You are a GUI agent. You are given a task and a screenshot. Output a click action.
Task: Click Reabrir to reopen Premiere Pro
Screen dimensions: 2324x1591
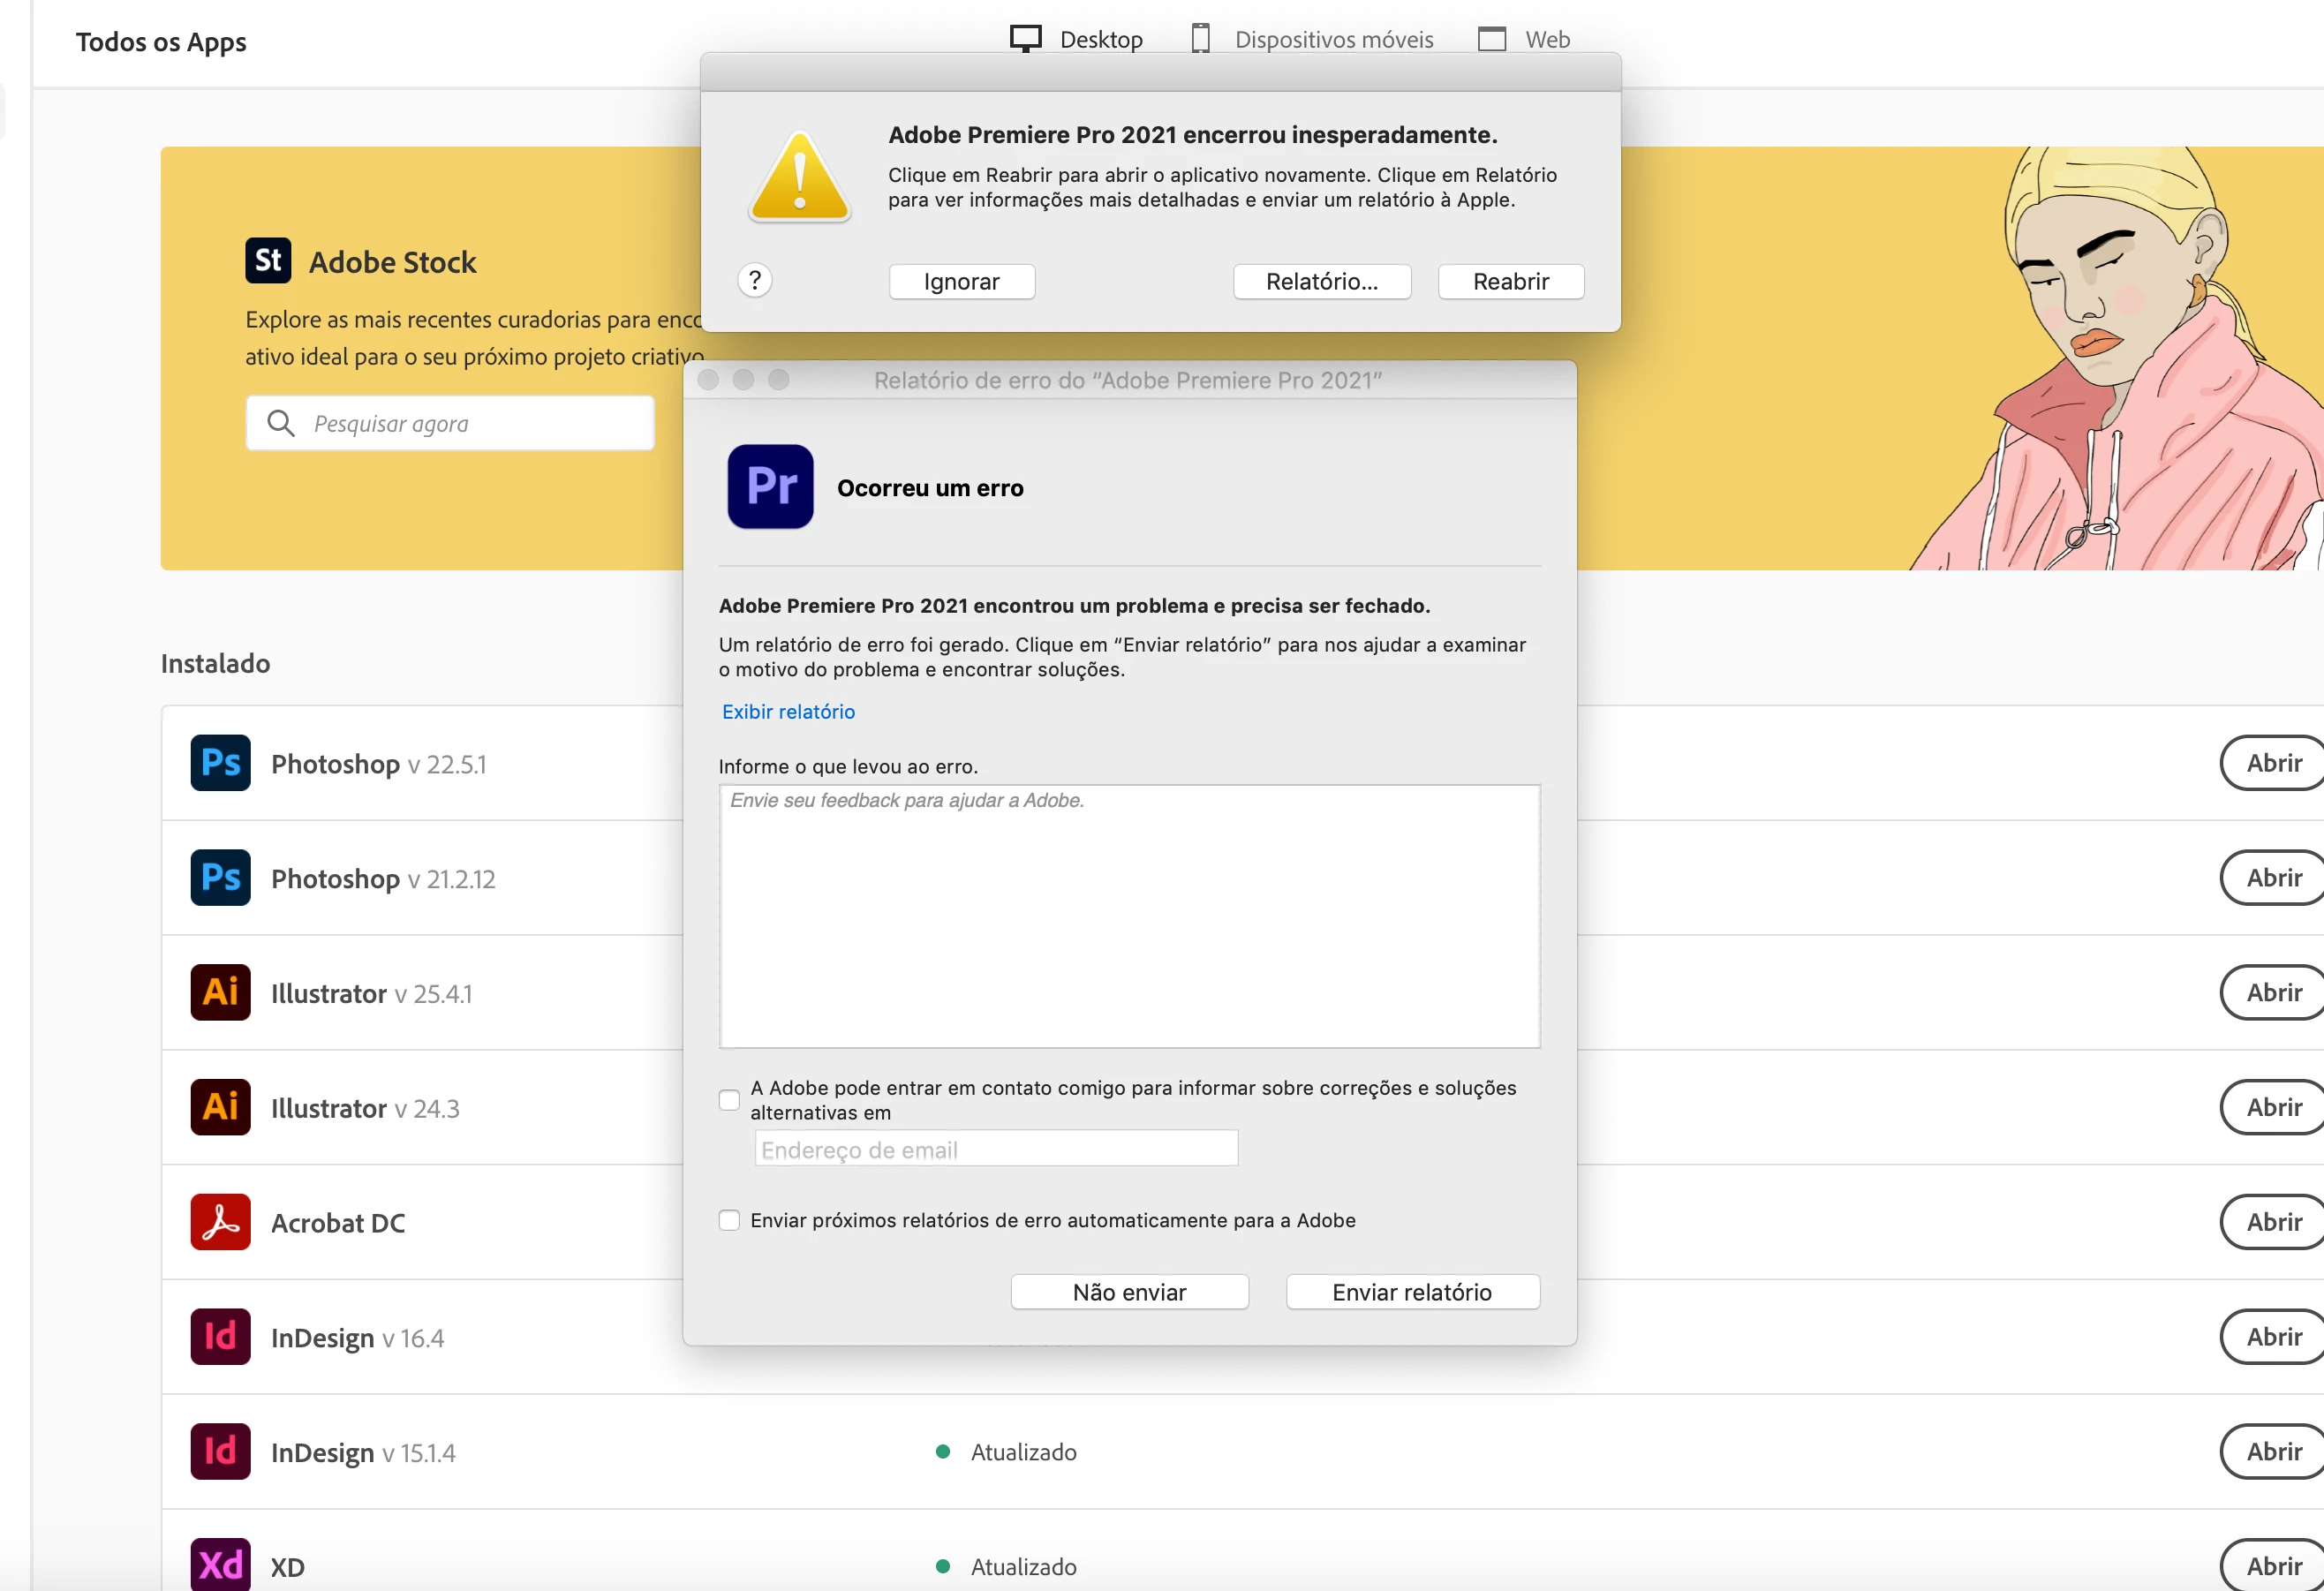(x=1510, y=282)
